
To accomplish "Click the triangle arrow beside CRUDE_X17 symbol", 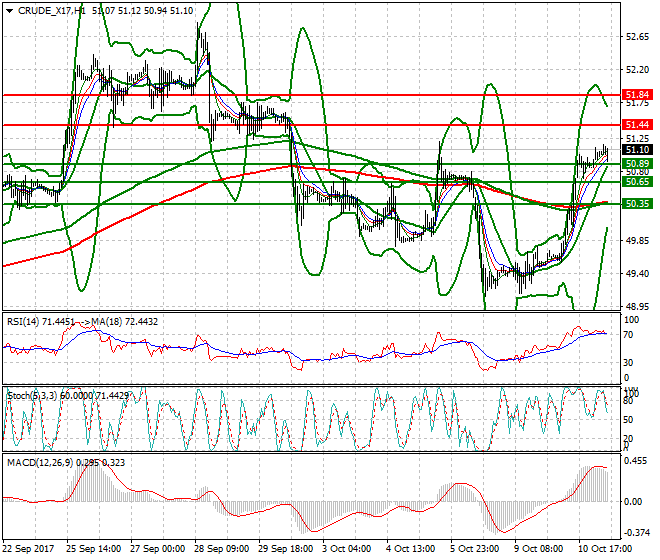I will (x=8, y=10).
